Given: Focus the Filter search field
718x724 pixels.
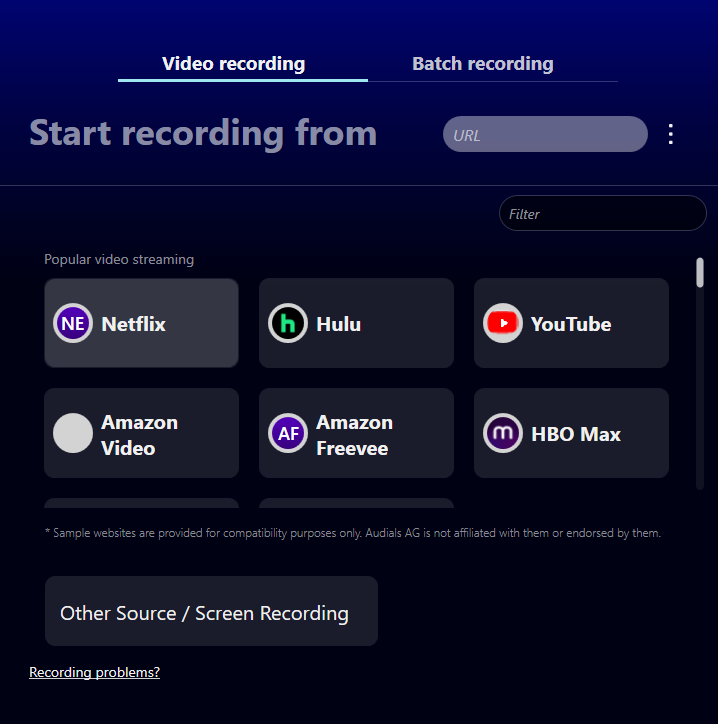Looking at the screenshot, I should click(603, 213).
